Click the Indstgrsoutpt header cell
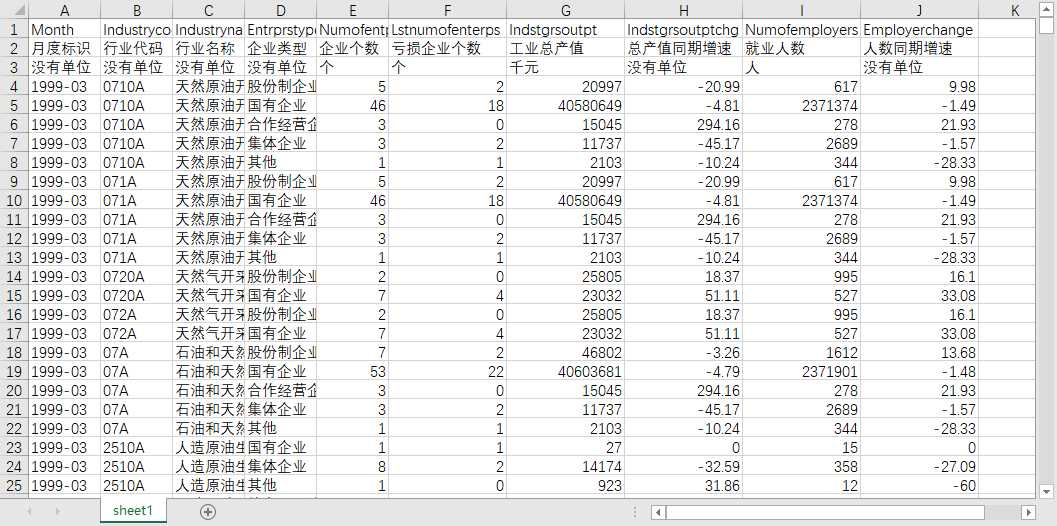Image resolution: width=1057 pixels, height=526 pixels. [566, 30]
